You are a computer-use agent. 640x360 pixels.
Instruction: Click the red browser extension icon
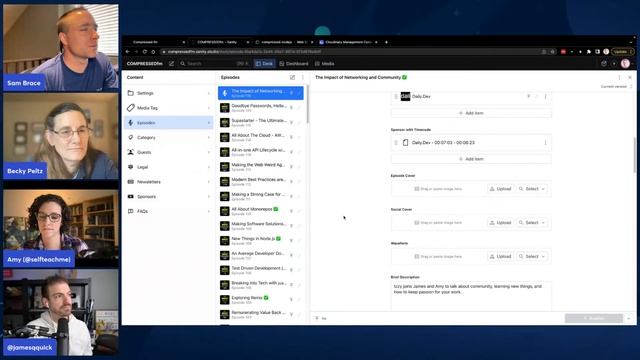coord(563,52)
